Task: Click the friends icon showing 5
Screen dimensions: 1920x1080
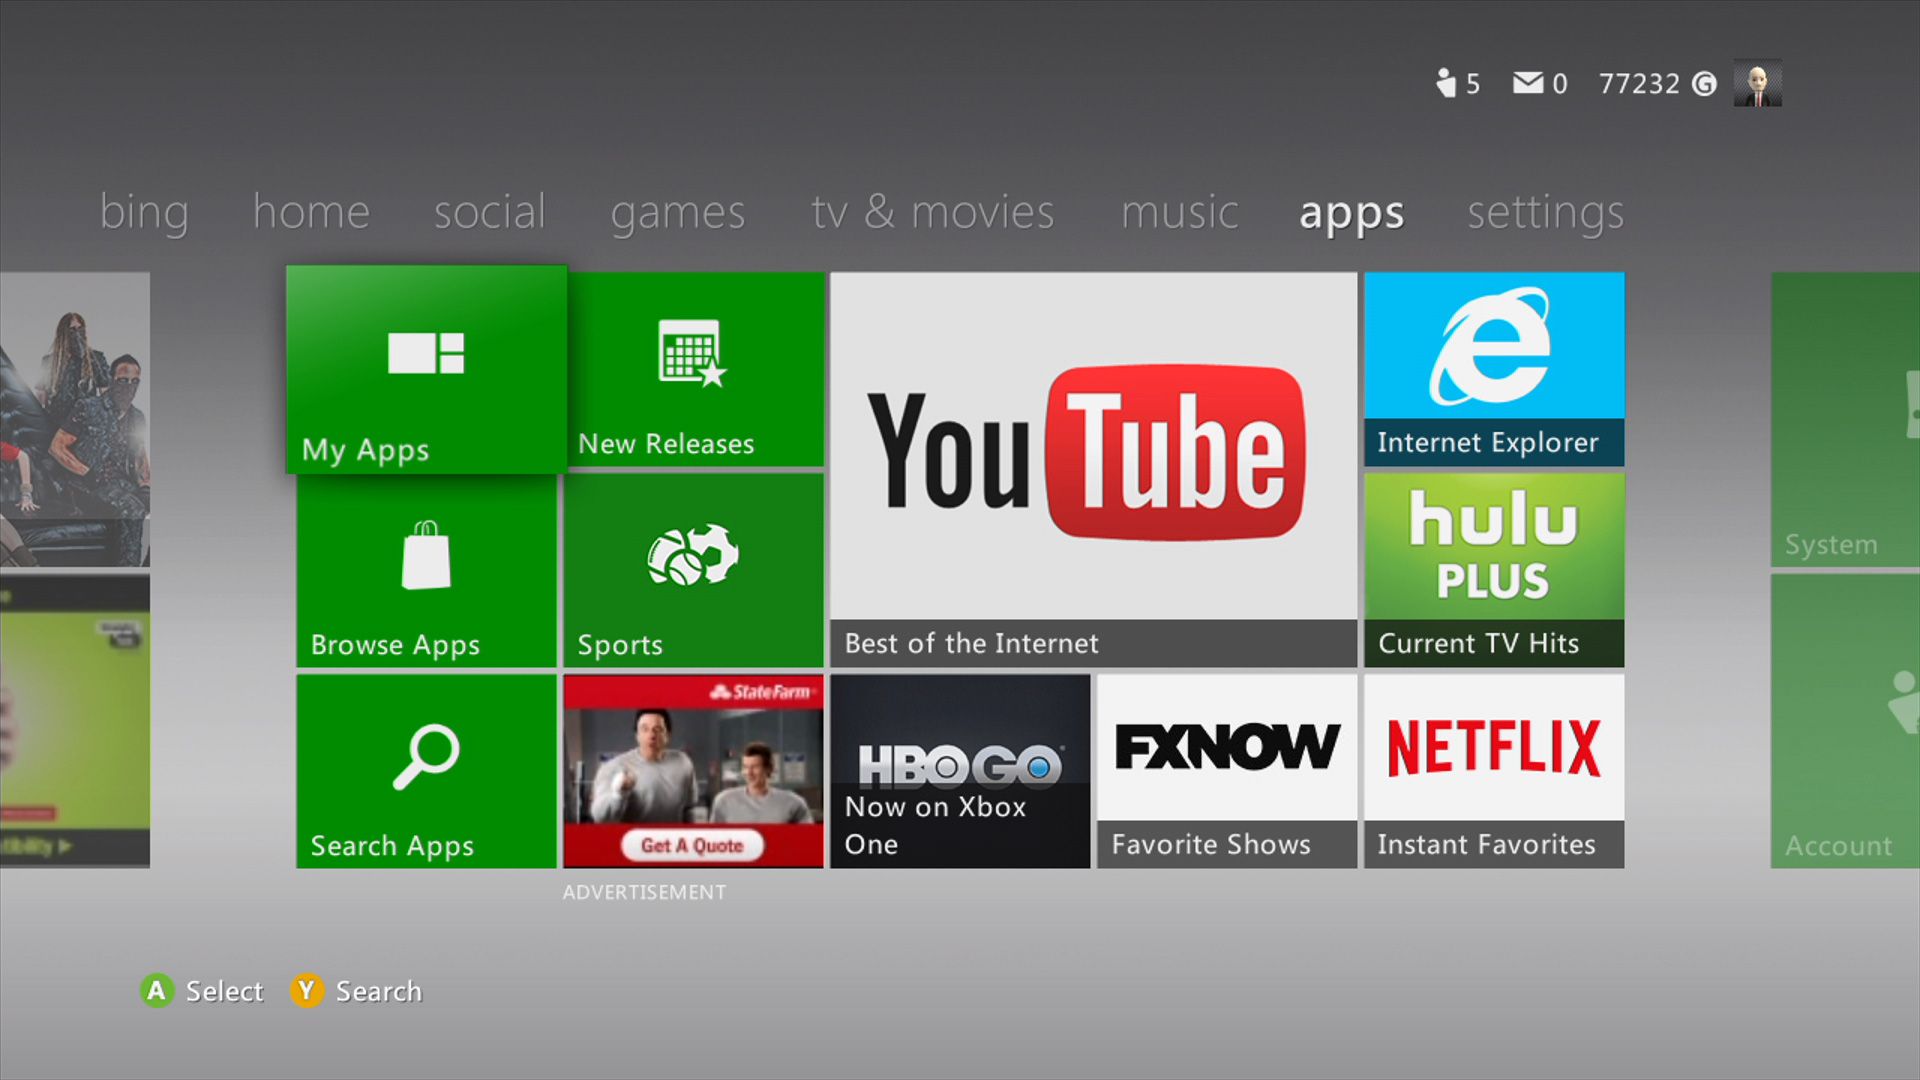Action: click(x=1455, y=84)
